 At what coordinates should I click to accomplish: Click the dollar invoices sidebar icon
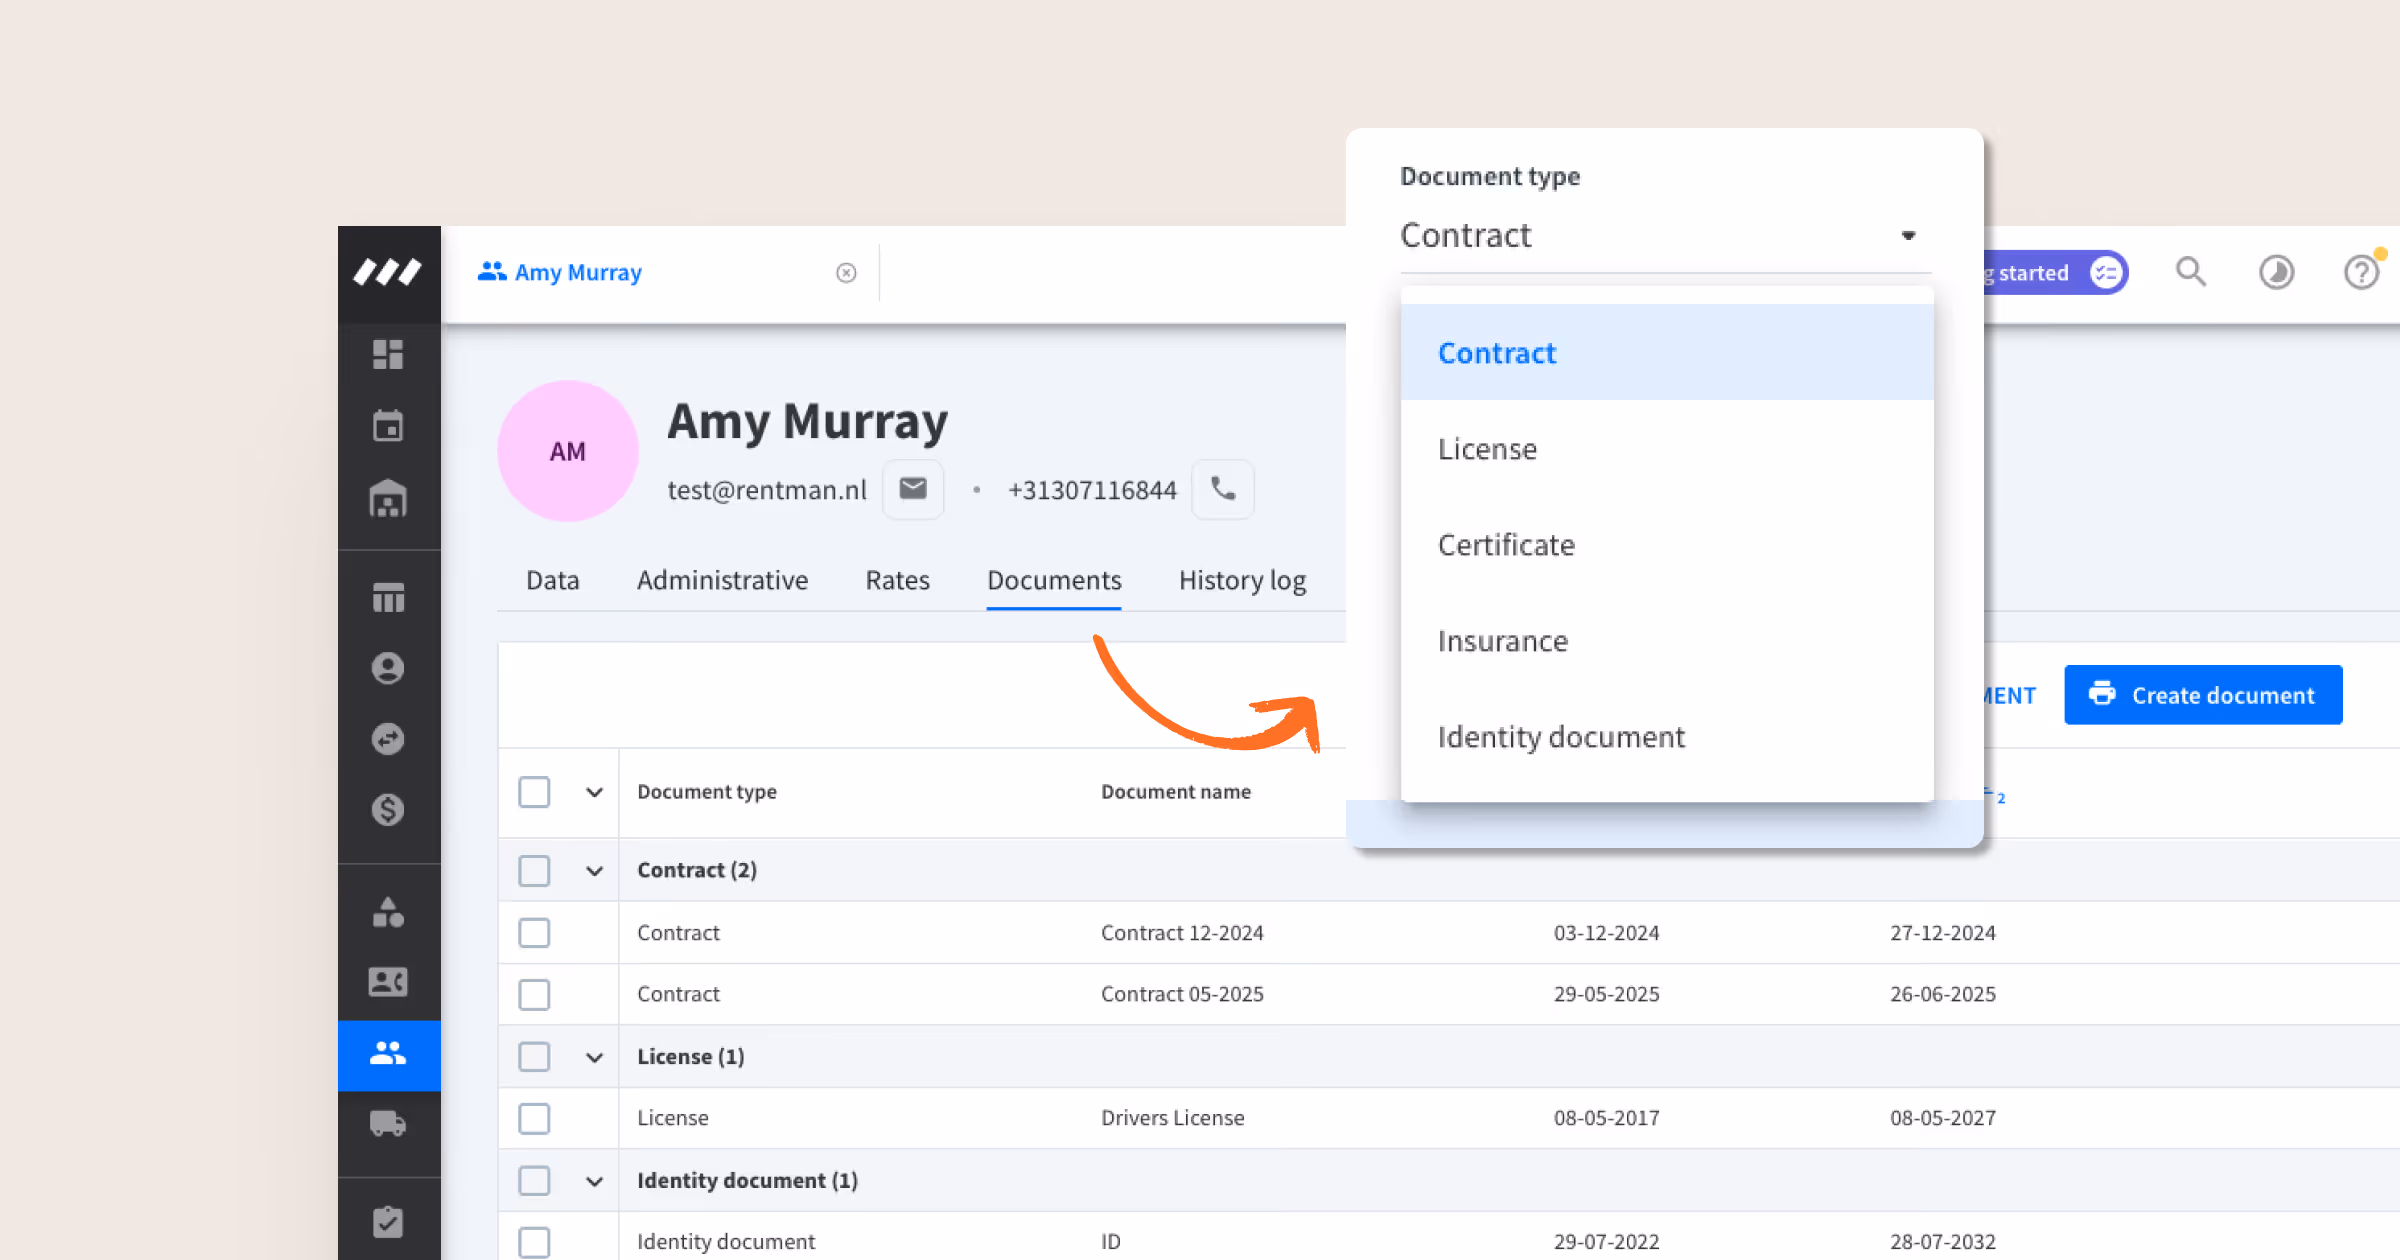pyautogui.click(x=388, y=809)
